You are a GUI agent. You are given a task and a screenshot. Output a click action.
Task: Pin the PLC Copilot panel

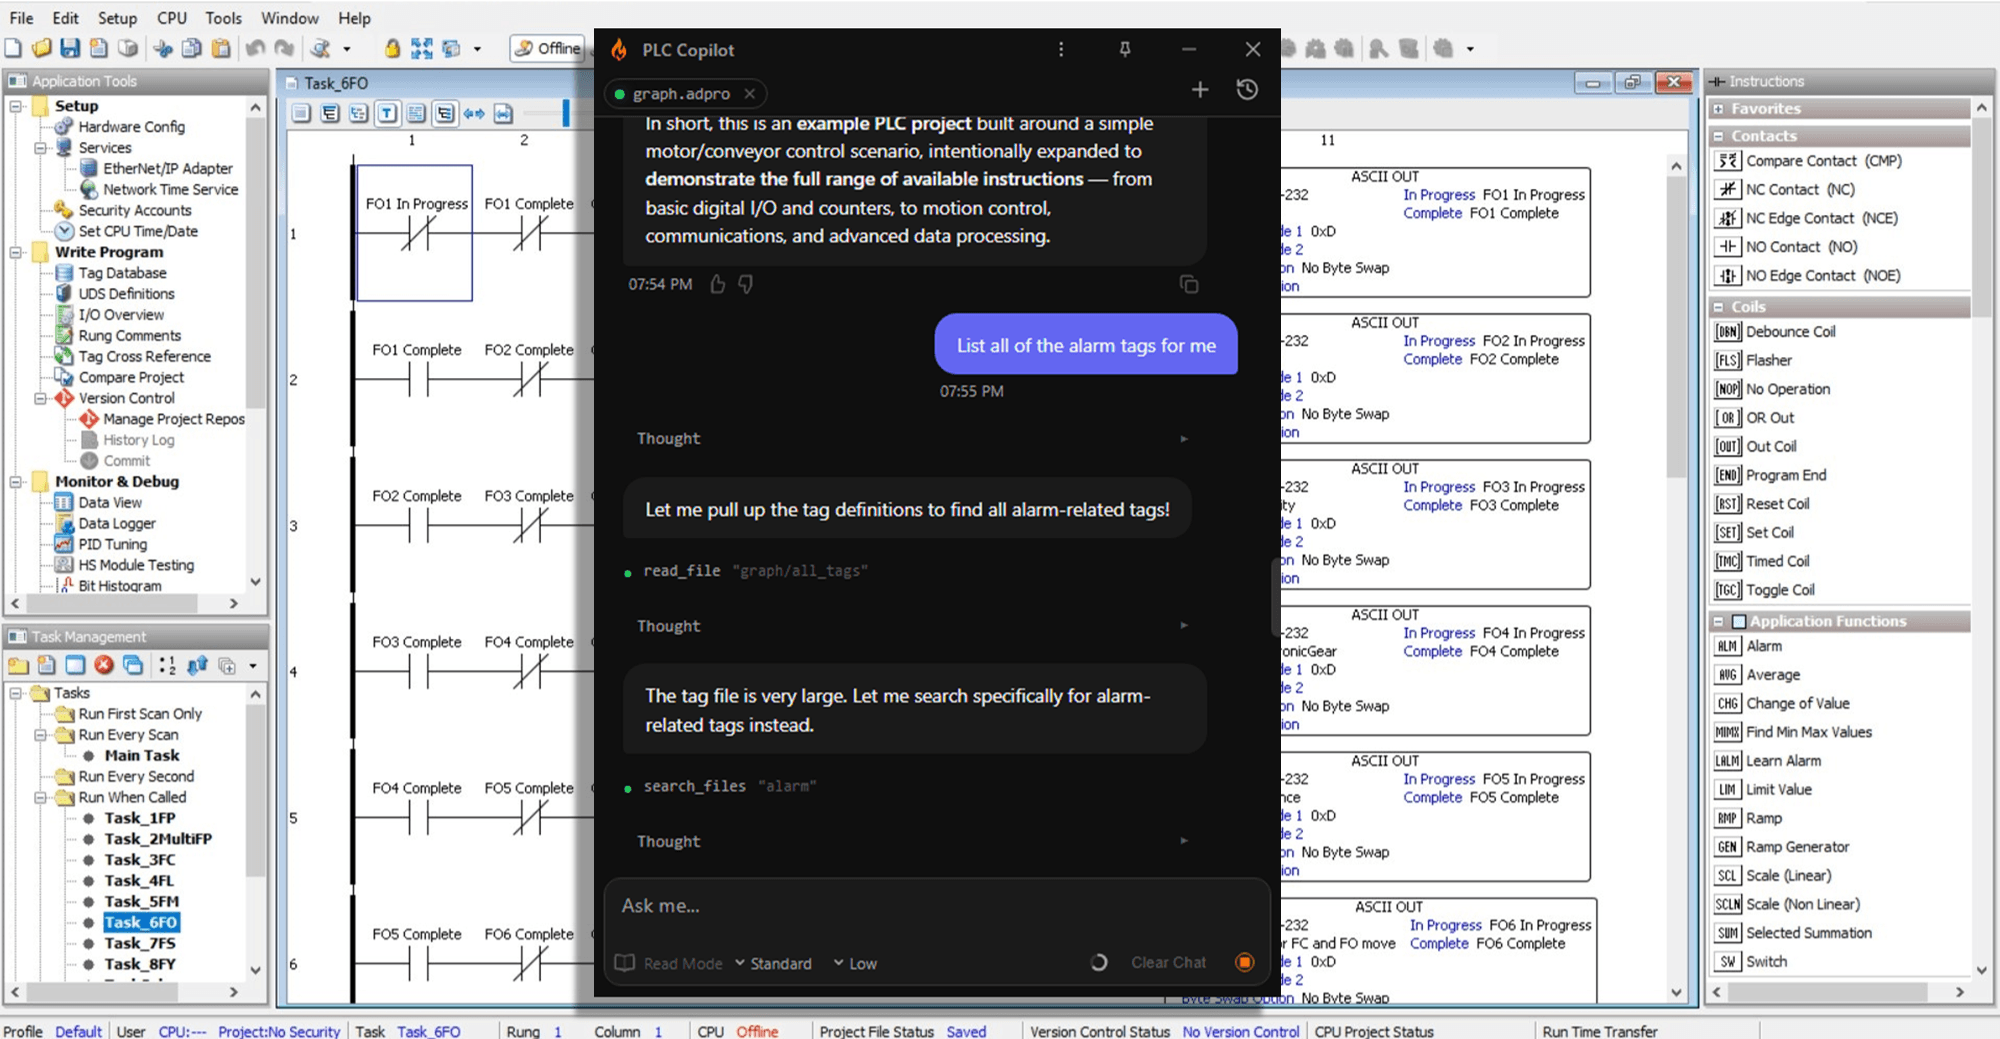point(1125,49)
